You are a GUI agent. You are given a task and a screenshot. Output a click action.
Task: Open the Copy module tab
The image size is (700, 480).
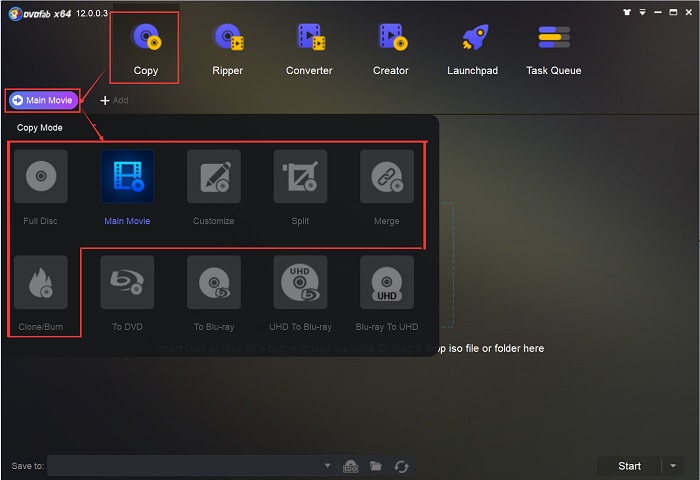[x=146, y=47]
